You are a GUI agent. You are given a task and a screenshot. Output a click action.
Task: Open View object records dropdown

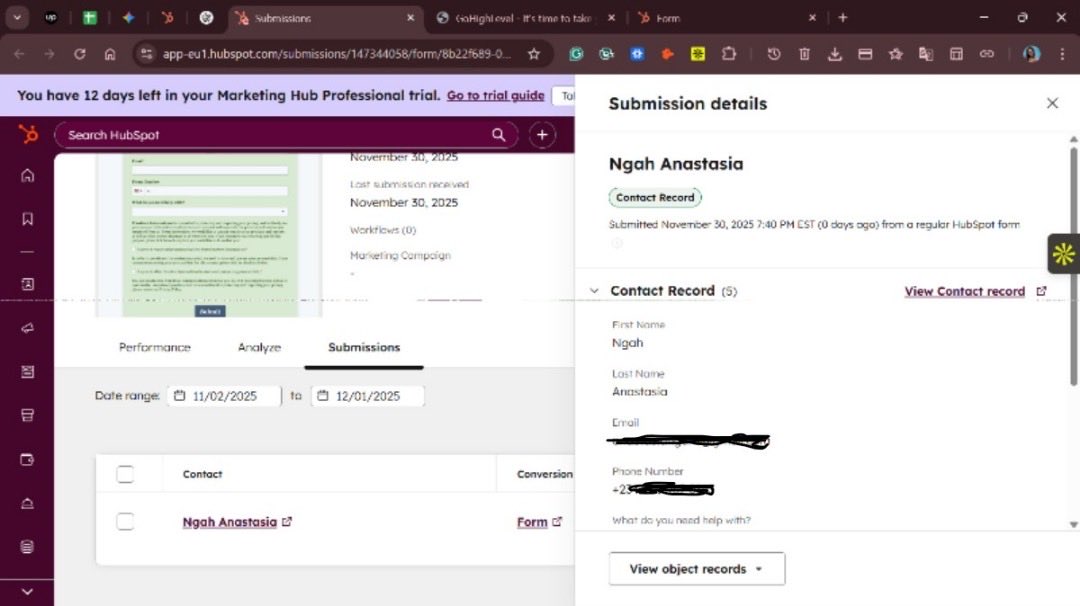coord(696,569)
